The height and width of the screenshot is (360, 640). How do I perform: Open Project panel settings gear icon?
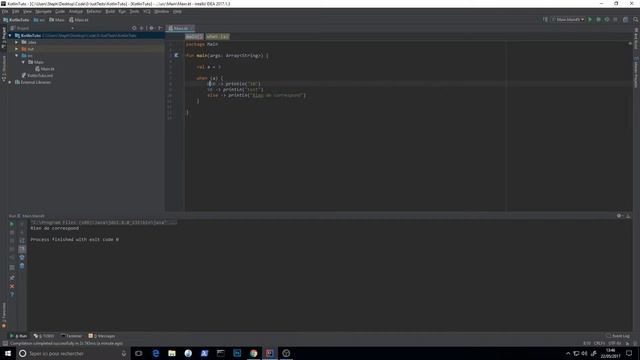(x=151, y=28)
